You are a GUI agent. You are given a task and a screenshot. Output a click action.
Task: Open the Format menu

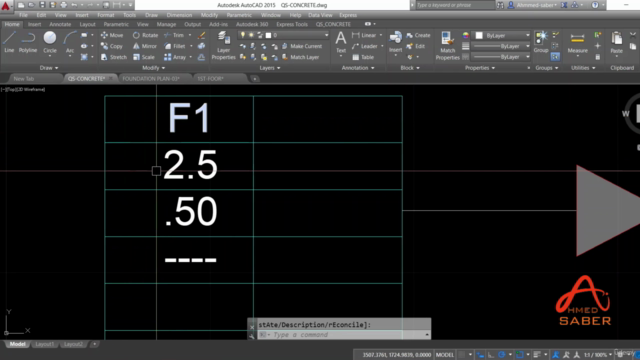coord(106,15)
